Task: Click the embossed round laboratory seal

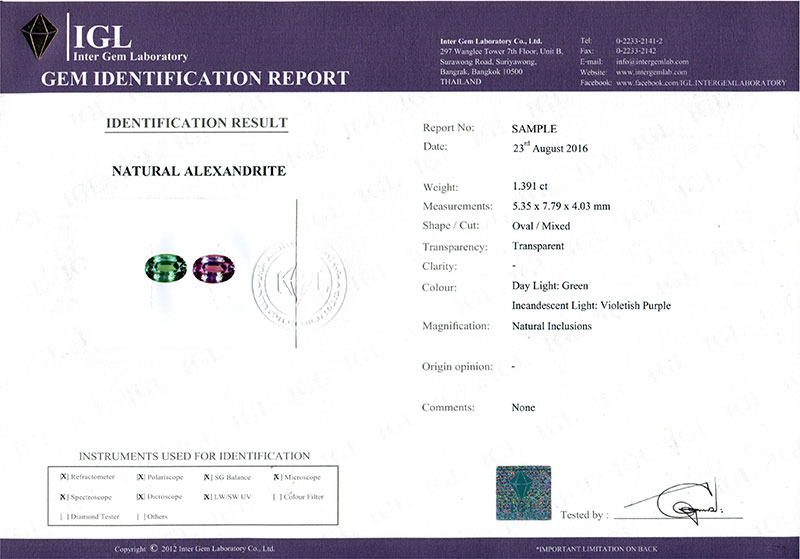Action: click(298, 284)
